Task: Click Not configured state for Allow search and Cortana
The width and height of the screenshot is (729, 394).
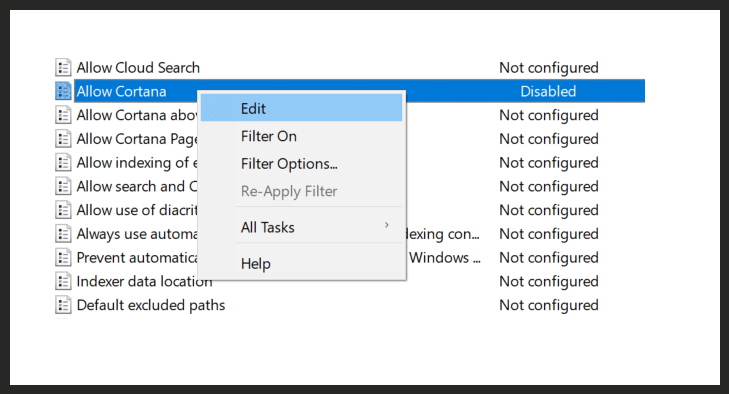Action: [x=549, y=187]
